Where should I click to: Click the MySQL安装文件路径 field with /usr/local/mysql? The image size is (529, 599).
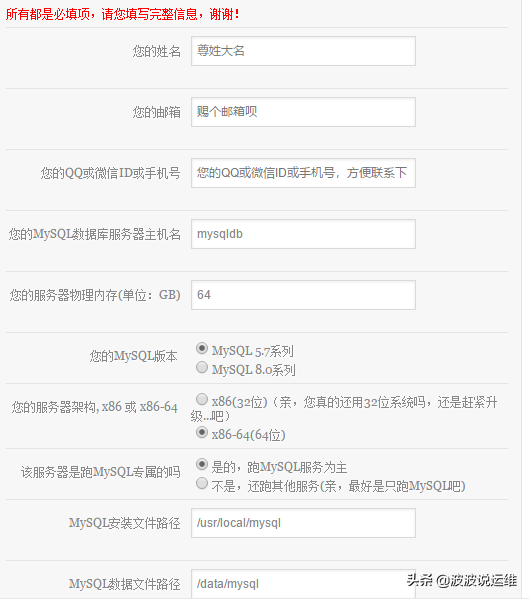click(303, 523)
